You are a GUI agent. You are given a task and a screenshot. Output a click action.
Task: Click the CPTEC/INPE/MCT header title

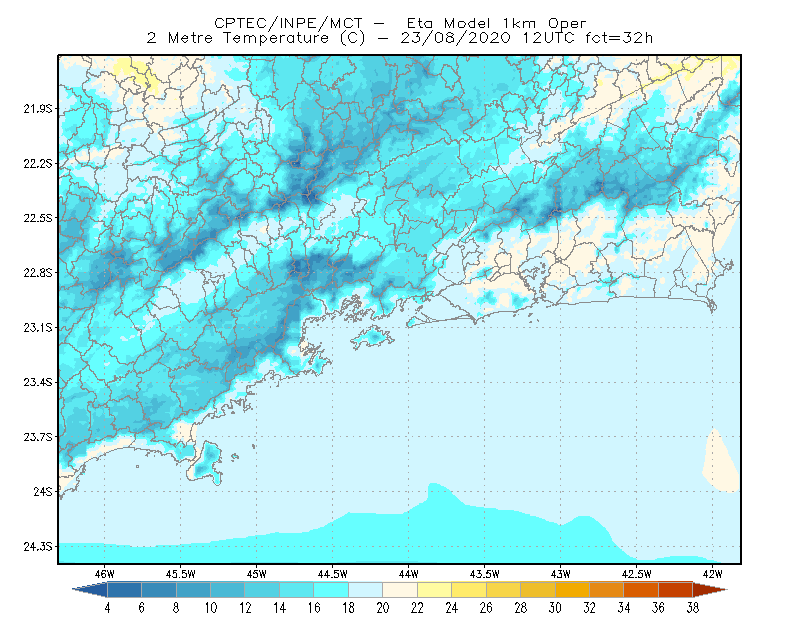[x=288, y=23]
